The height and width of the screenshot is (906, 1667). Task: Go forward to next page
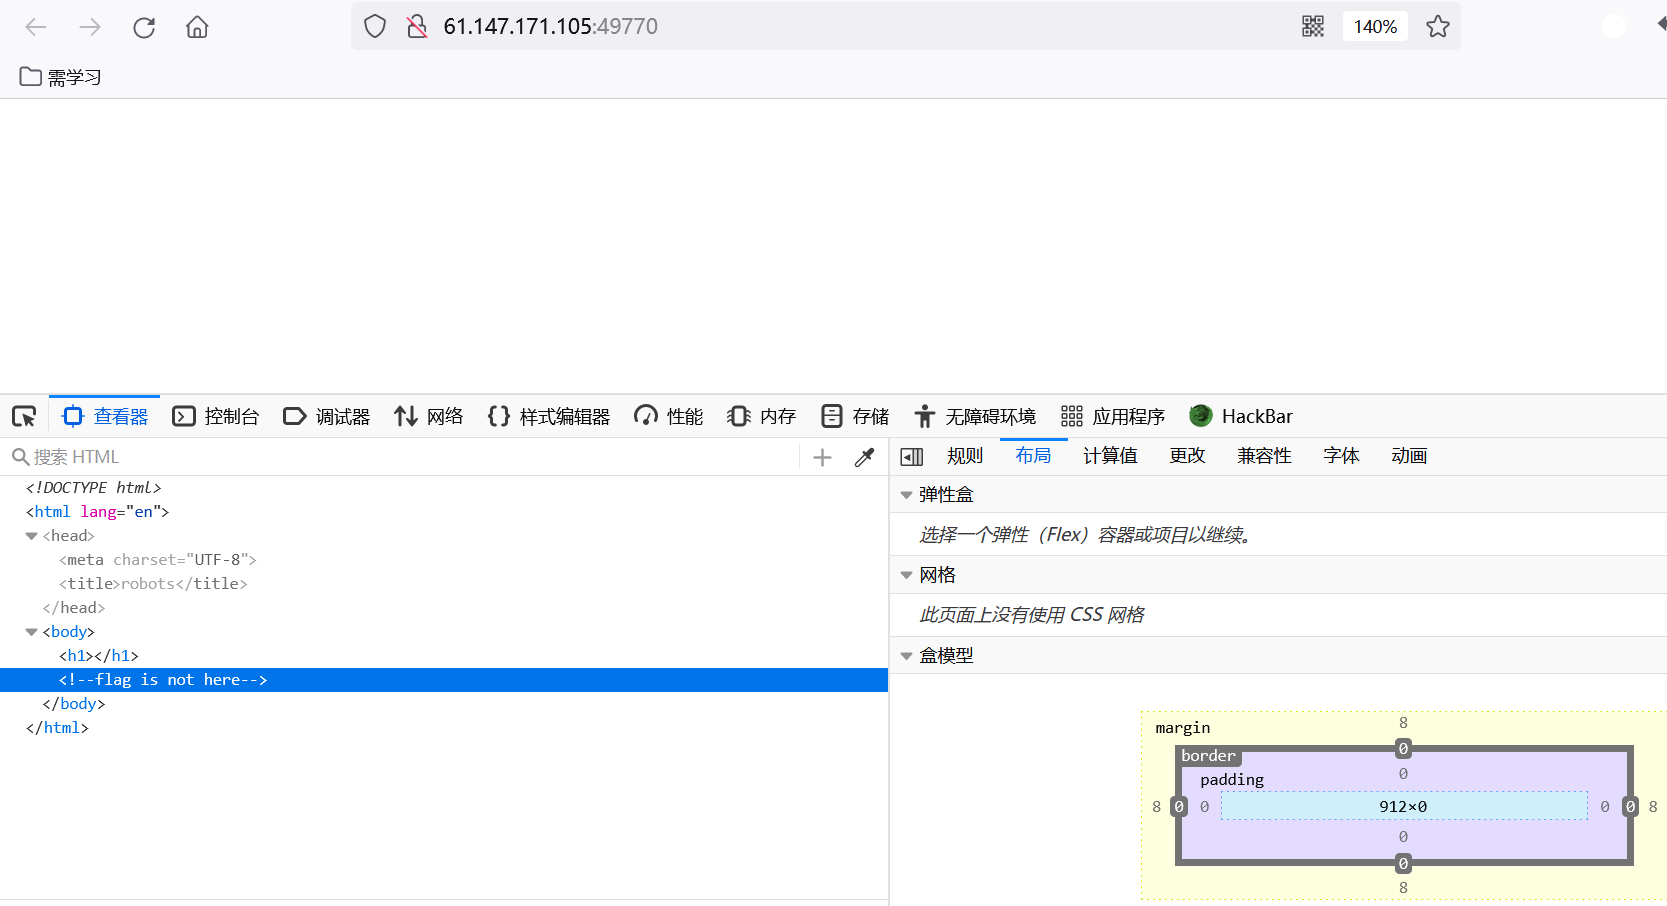pos(90,27)
